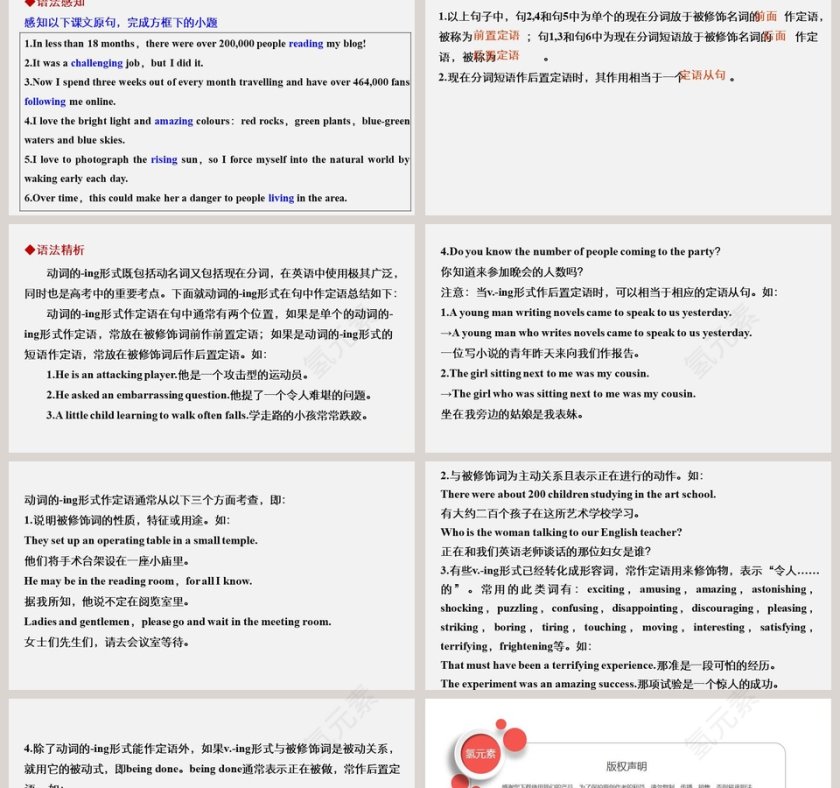Click the blue word 'rising' in sentence 5
Screen dimensions: 840x788
163,159
